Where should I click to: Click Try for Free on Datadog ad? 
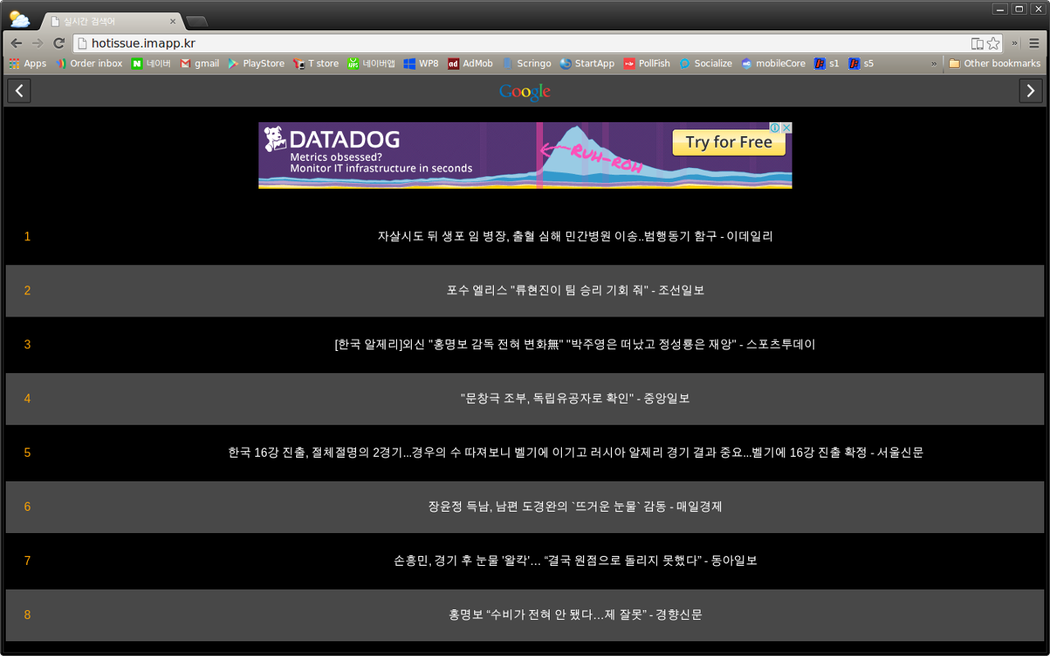[728, 142]
